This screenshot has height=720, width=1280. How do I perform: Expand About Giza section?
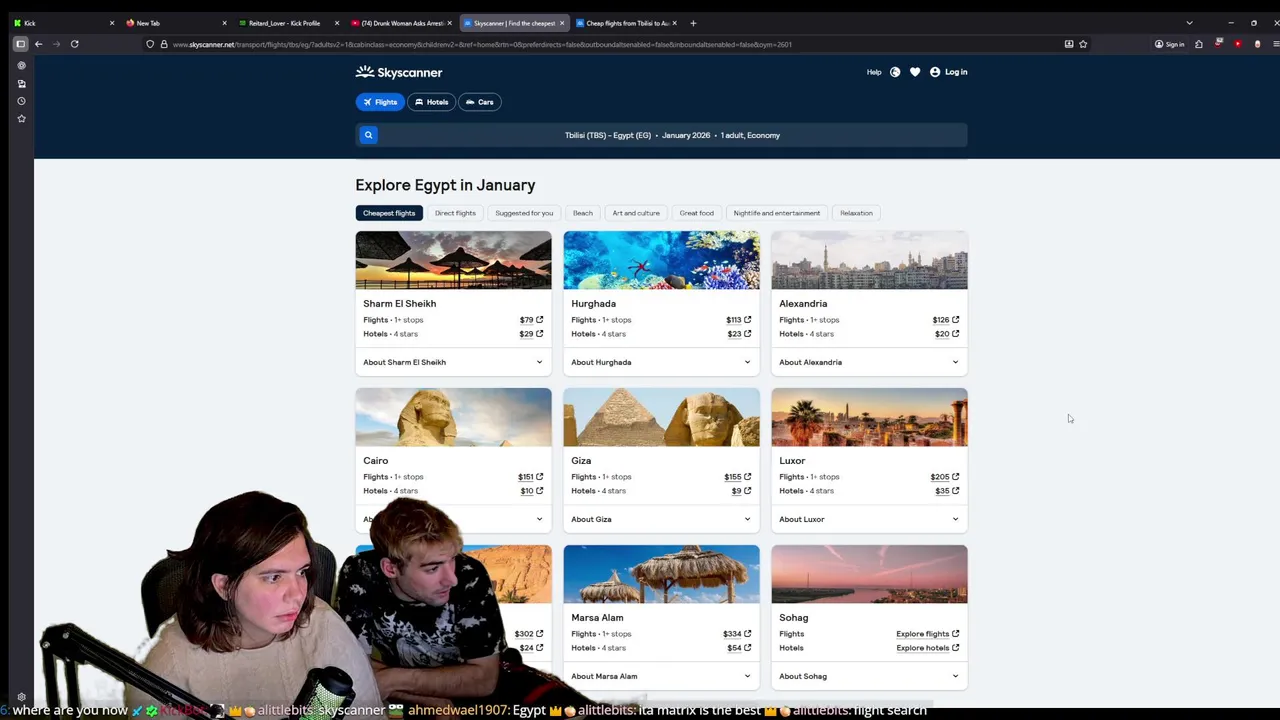(x=661, y=519)
